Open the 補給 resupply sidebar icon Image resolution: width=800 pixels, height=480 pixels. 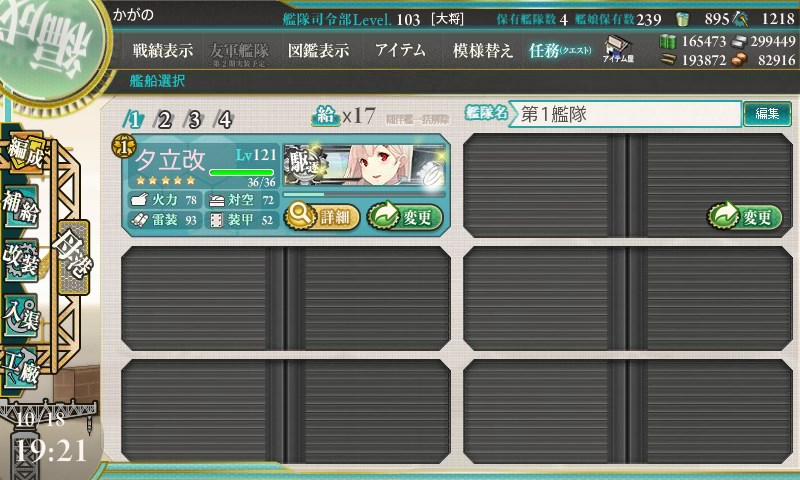[21, 207]
